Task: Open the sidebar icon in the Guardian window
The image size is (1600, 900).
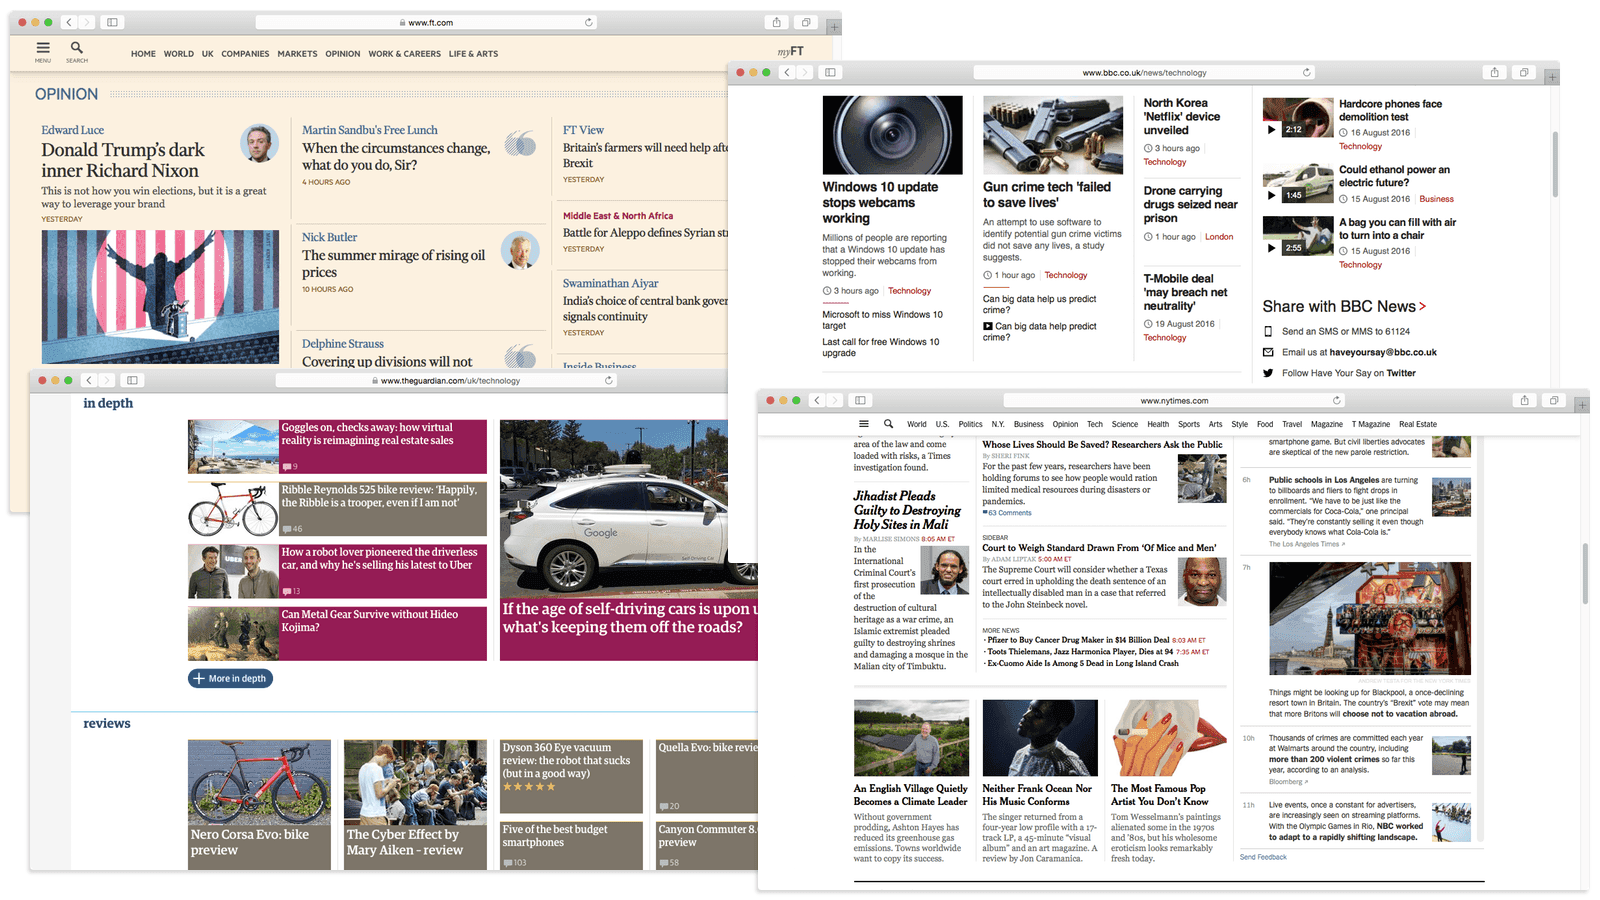Action: point(131,380)
